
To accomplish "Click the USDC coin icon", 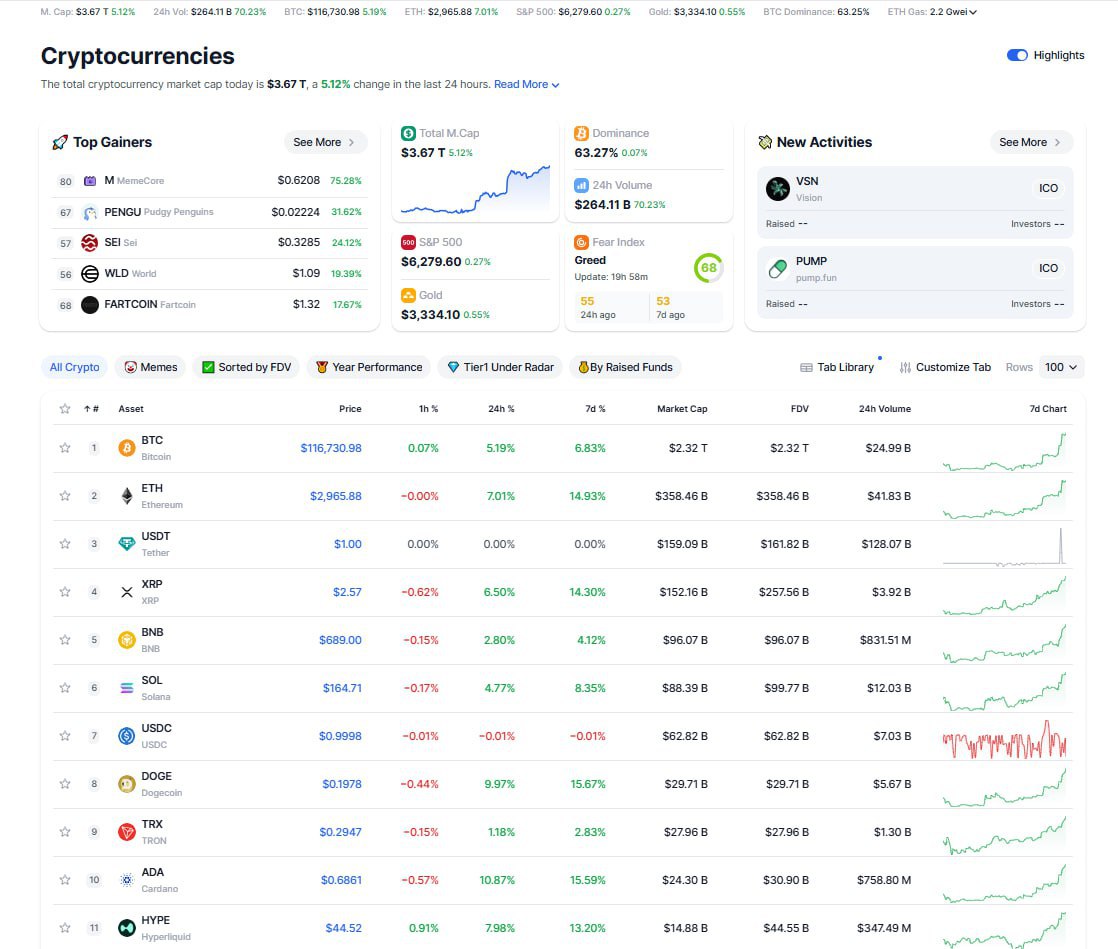I will pyautogui.click(x=127, y=736).
